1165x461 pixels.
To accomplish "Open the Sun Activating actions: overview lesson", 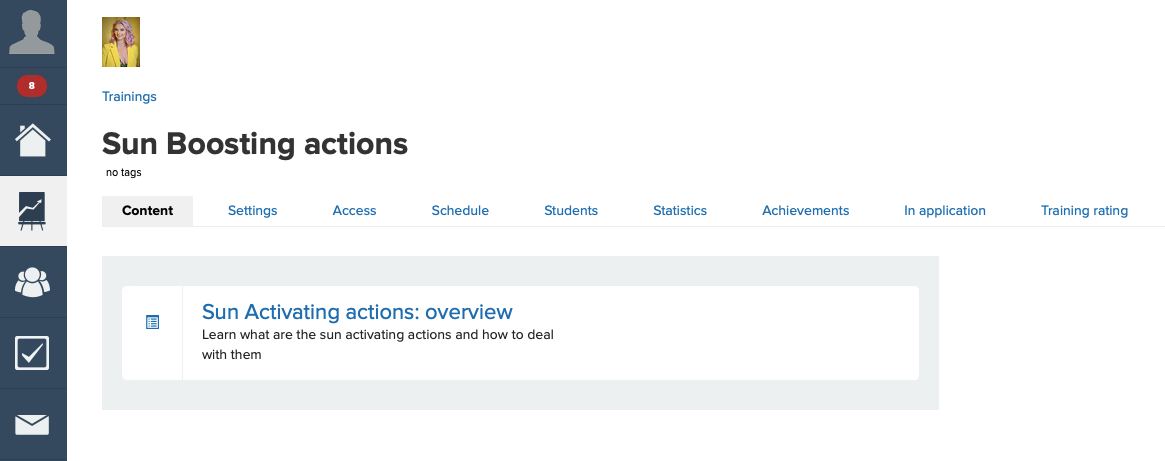I will pos(357,312).
